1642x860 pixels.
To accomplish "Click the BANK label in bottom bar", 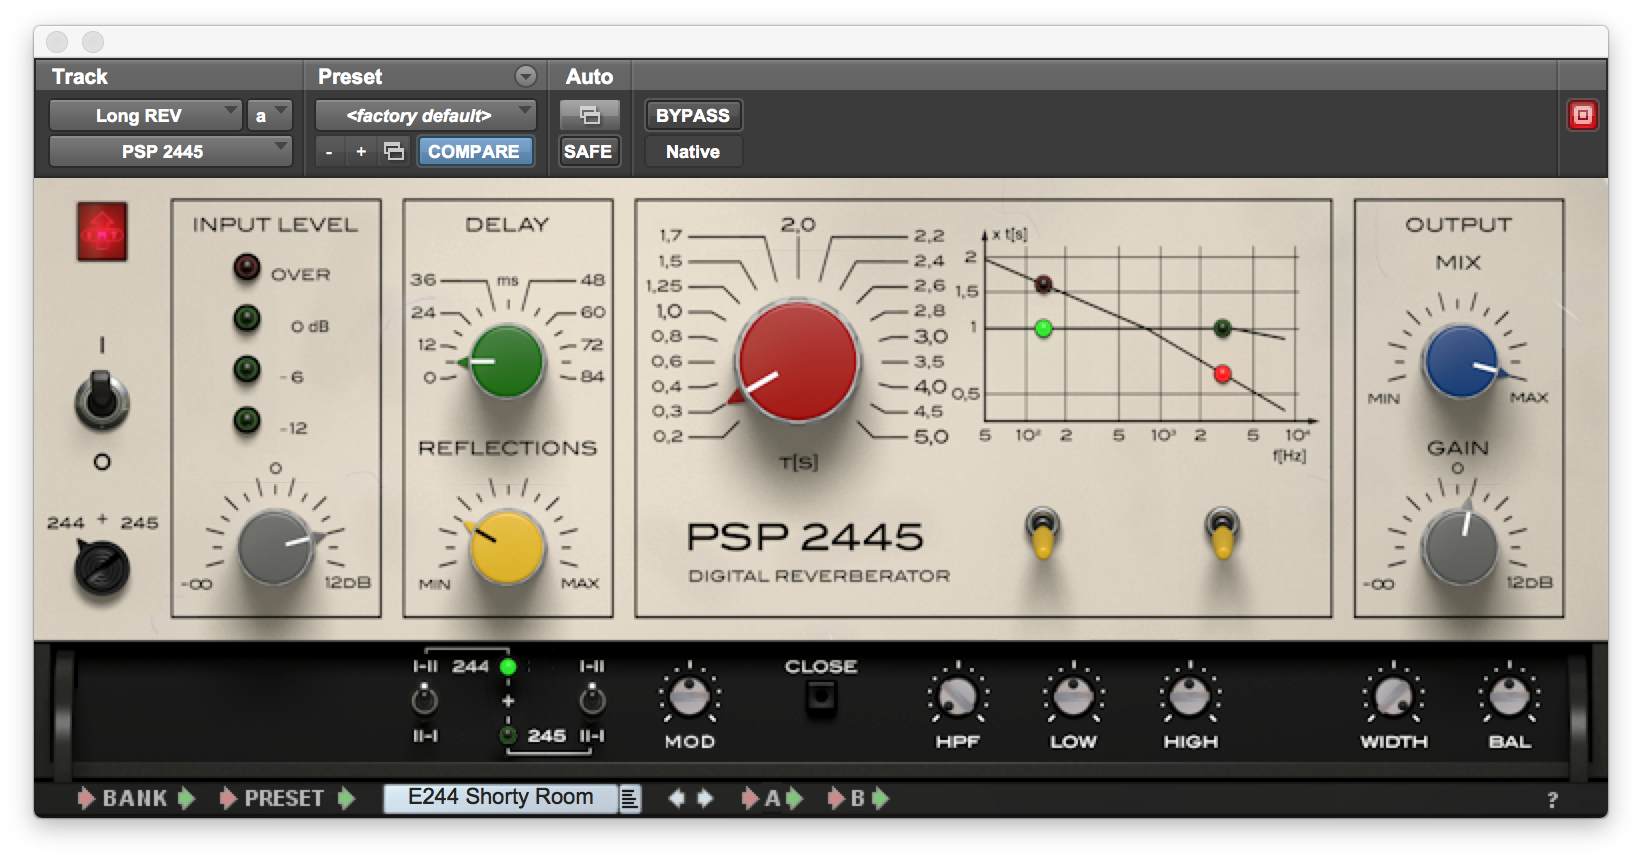I will [x=135, y=798].
